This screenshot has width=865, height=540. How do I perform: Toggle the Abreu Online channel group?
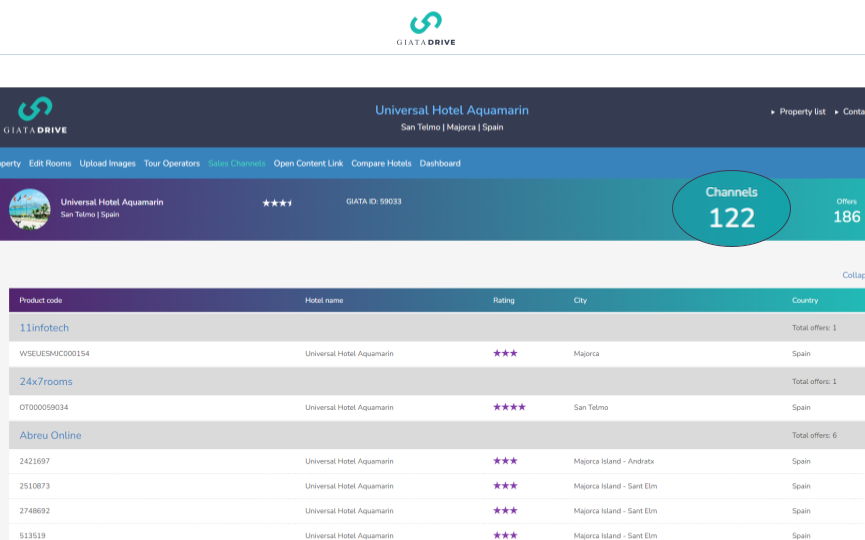(x=50, y=436)
